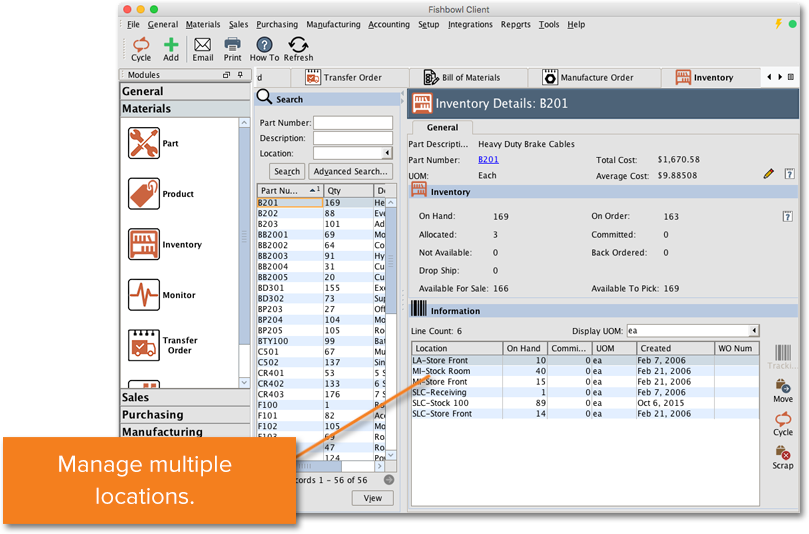
Task: Open the How To help icon
Action: point(264,50)
